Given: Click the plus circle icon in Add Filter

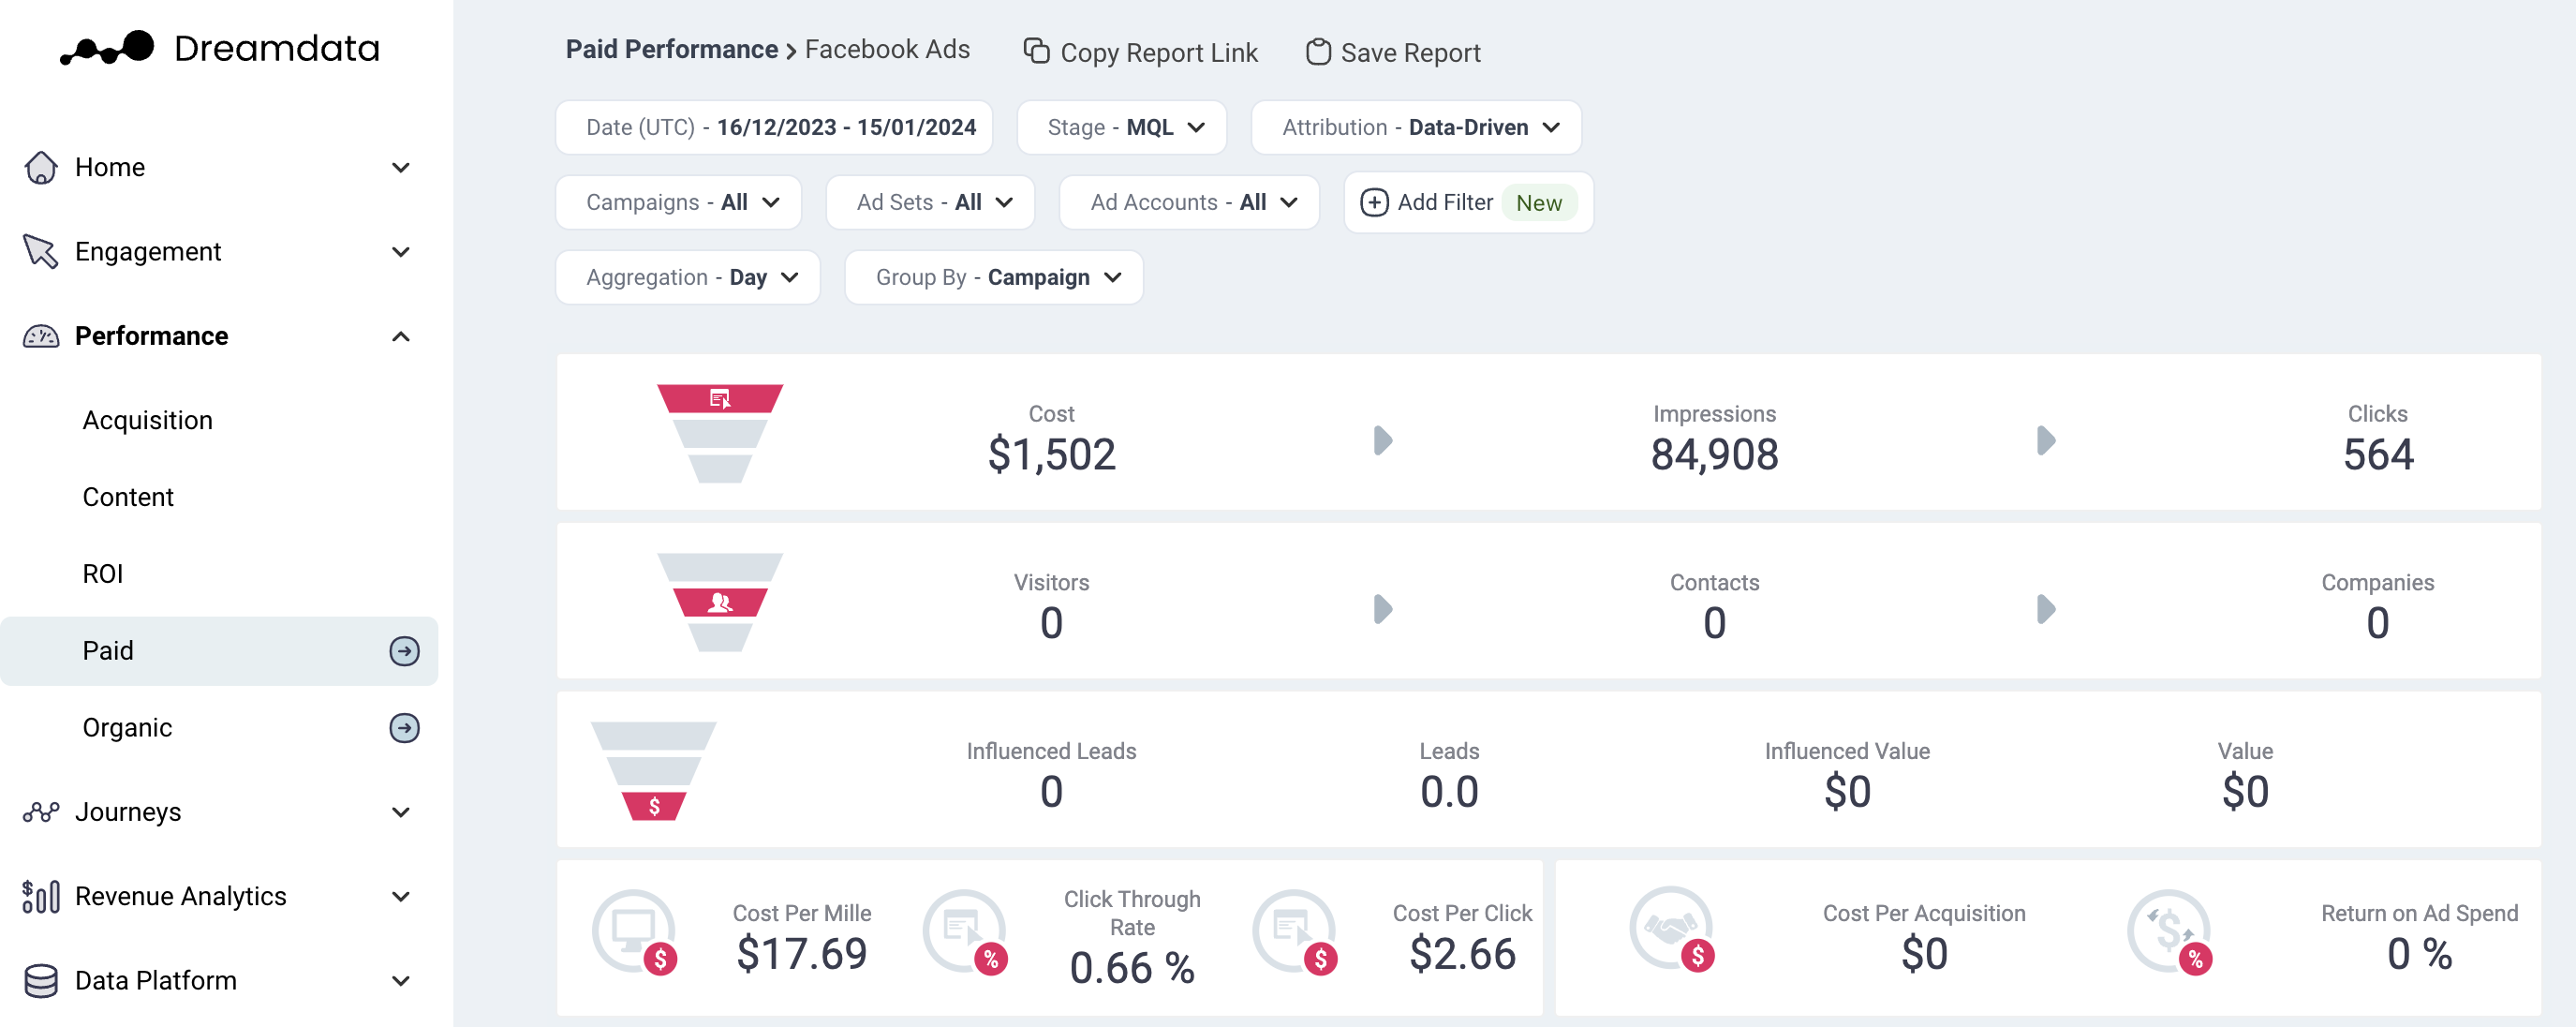Looking at the screenshot, I should [x=1374, y=202].
